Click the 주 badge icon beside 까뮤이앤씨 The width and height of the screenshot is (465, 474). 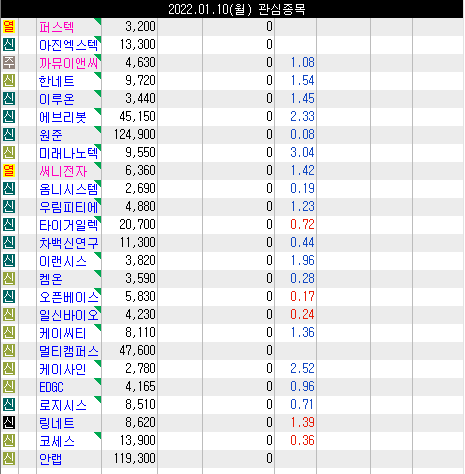(9, 63)
